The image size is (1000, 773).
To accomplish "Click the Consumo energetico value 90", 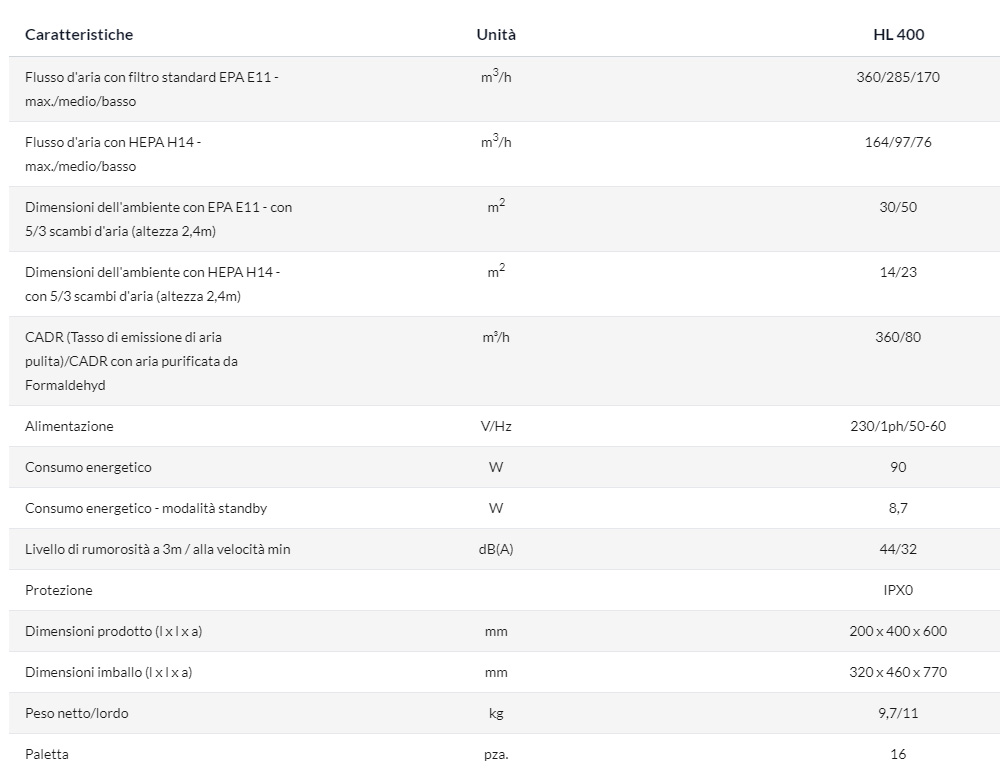I will click(x=898, y=467).
